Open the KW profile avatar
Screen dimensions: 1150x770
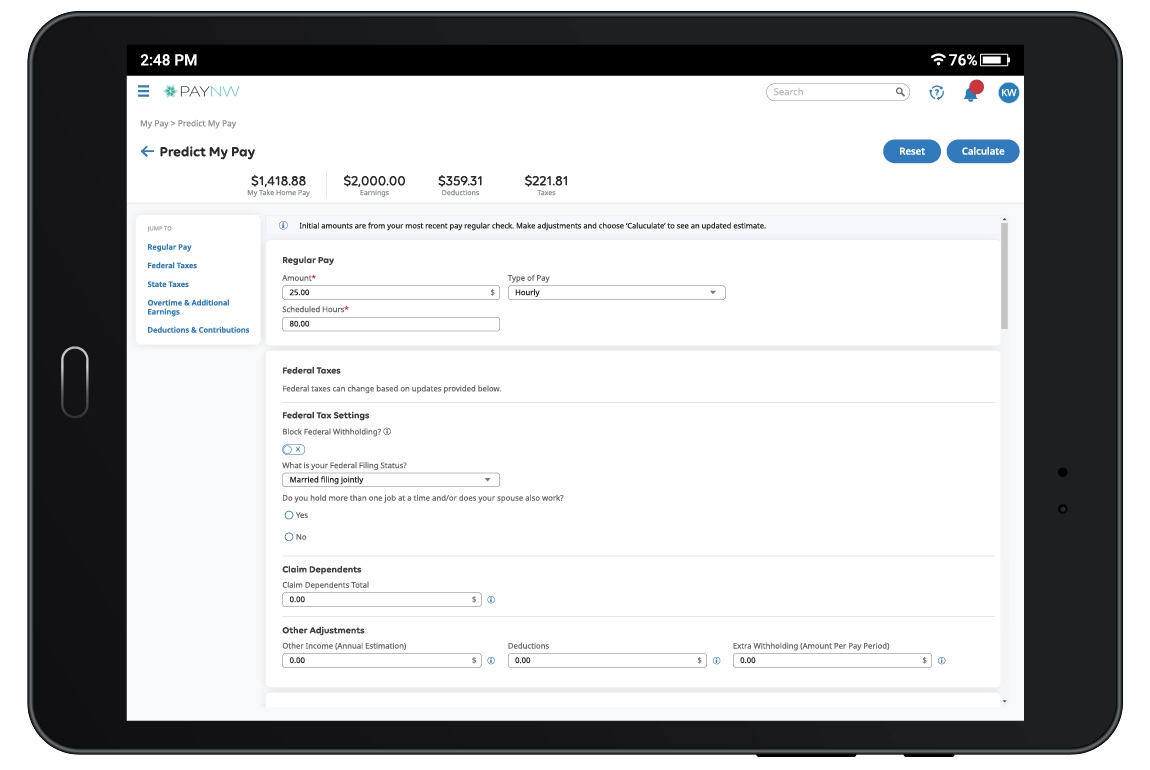coord(1008,92)
